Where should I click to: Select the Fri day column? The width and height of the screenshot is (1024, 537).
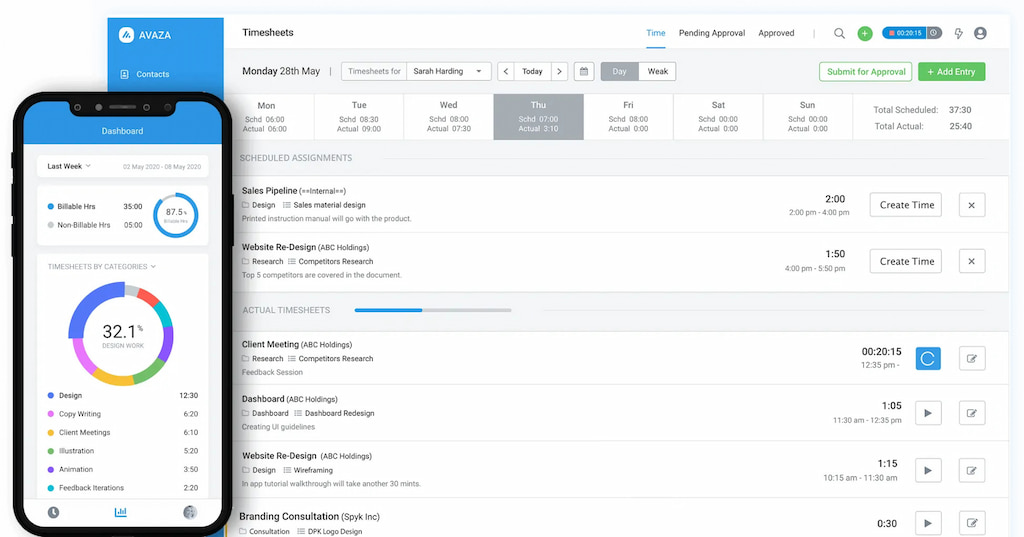tap(628, 116)
